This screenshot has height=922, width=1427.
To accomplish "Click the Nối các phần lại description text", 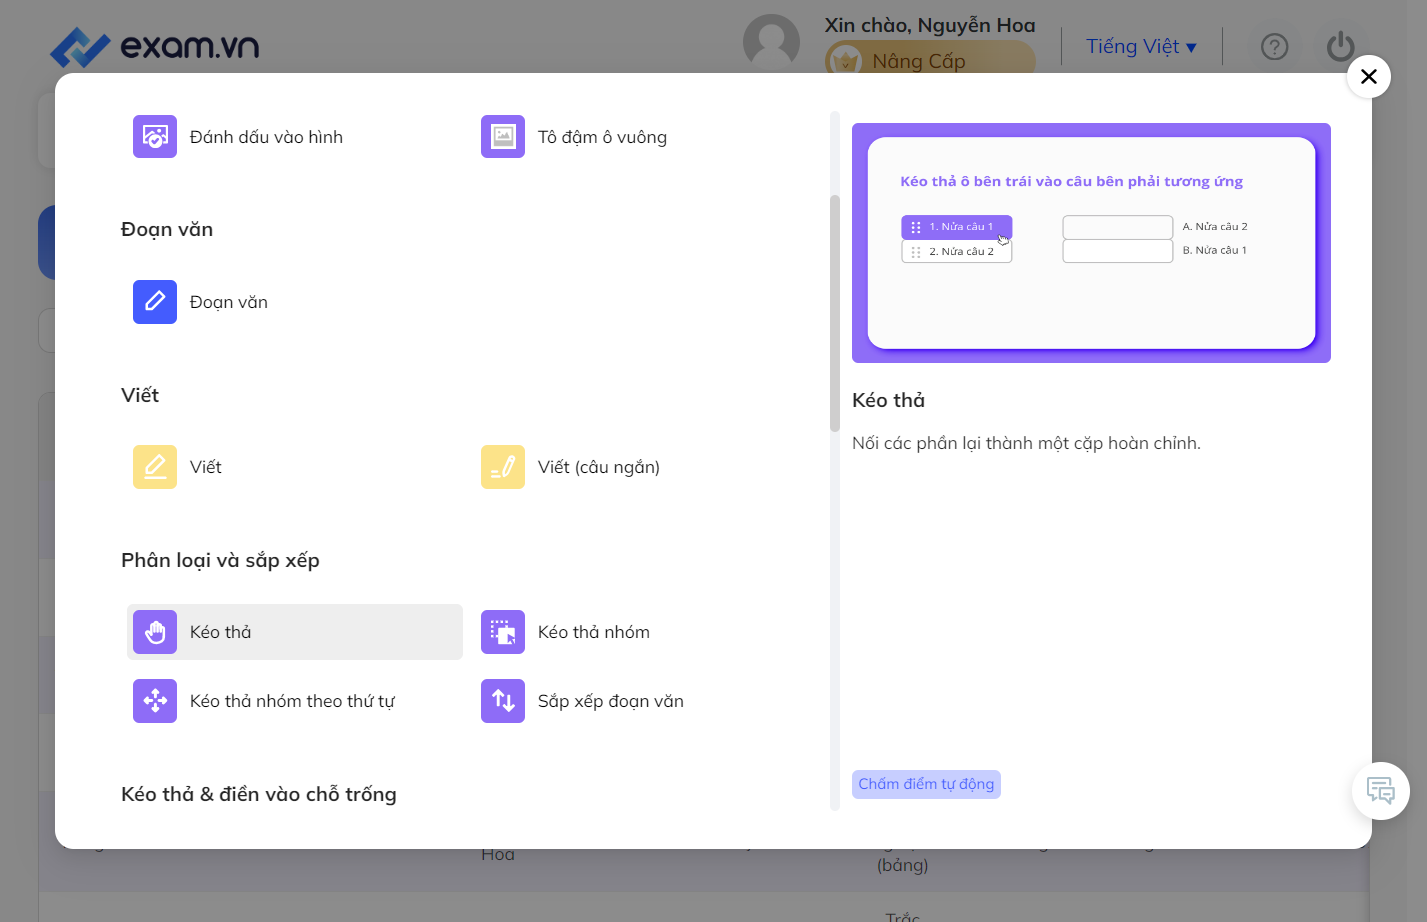I will tap(1026, 443).
